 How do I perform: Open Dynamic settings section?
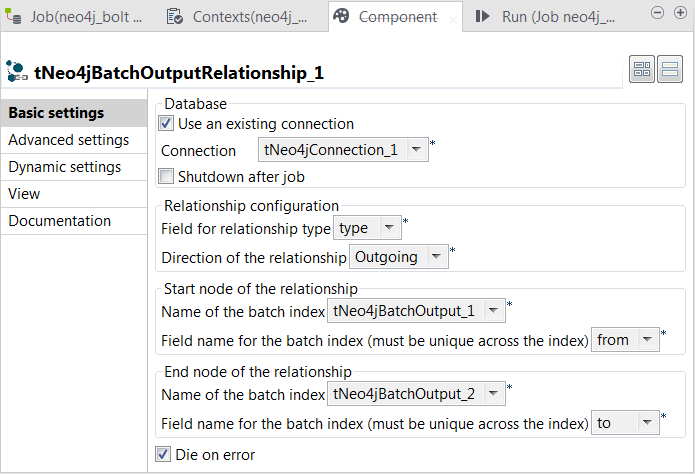click(x=65, y=167)
